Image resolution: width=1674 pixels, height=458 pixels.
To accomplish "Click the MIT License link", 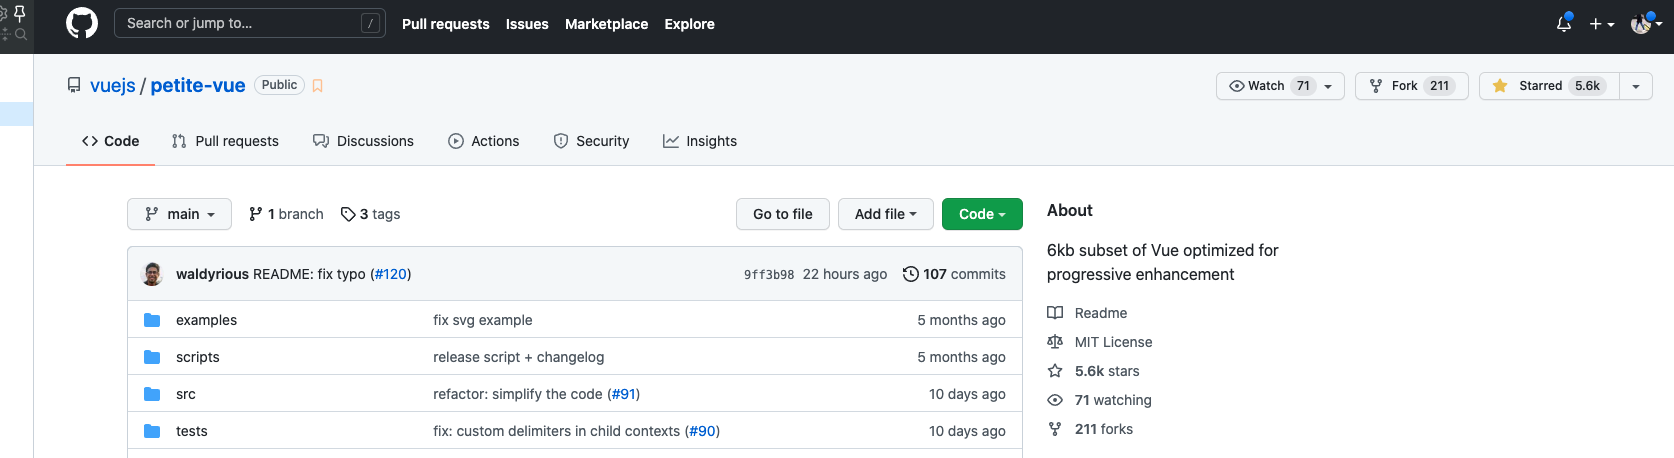I will [1113, 342].
